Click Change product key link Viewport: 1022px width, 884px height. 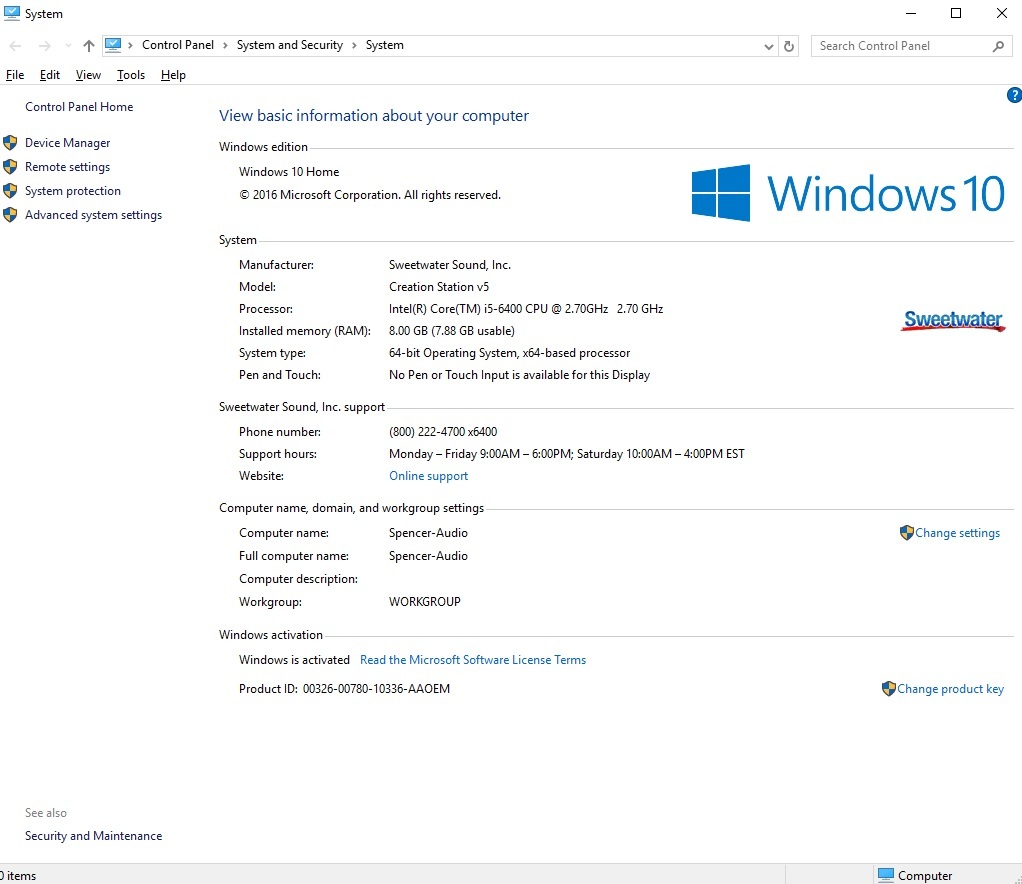(x=950, y=689)
